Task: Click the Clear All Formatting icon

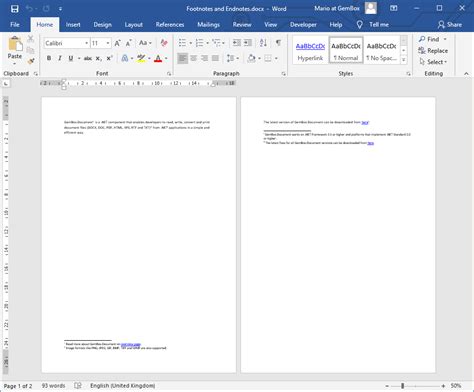Action: click(x=164, y=43)
